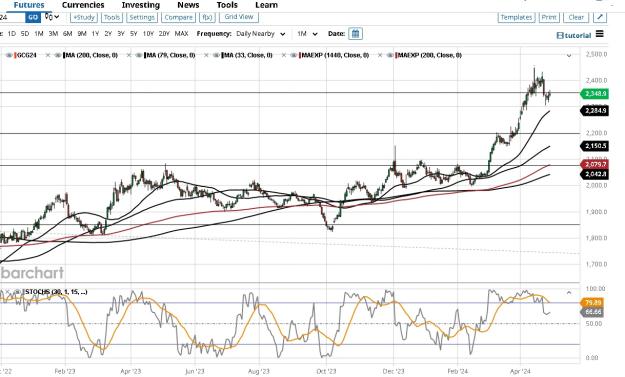Set chart period to 6M

tap(67, 34)
